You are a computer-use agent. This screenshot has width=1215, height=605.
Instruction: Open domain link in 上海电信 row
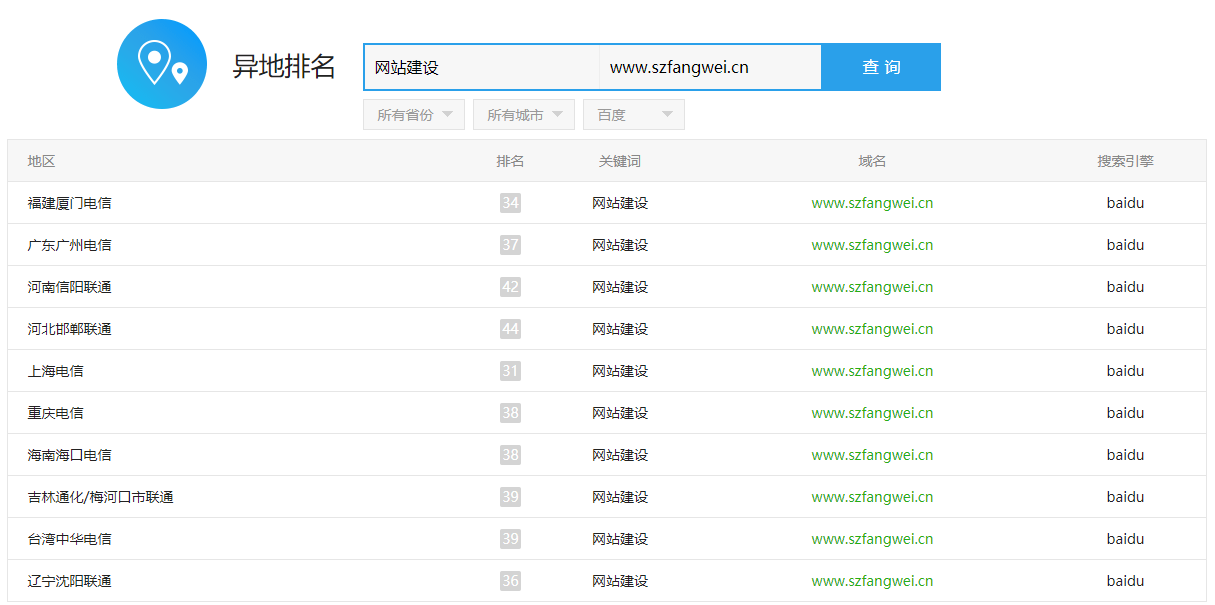pyautogui.click(x=872, y=371)
